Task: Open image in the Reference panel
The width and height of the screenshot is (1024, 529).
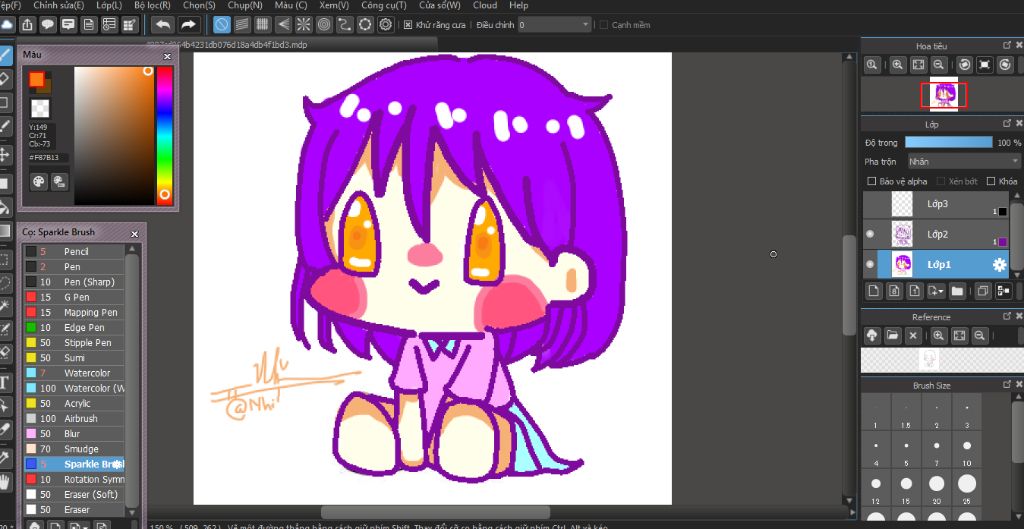Action: coord(892,336)
